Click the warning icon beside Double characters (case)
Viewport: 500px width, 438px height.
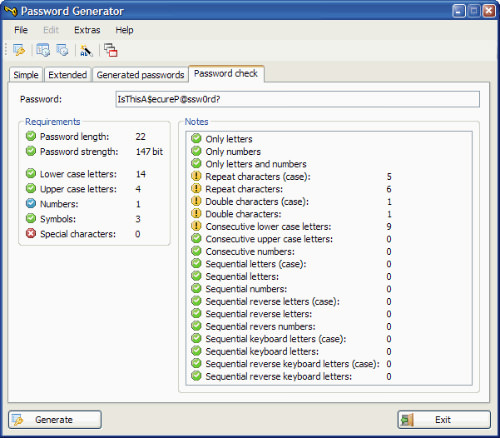pos(196,201)
